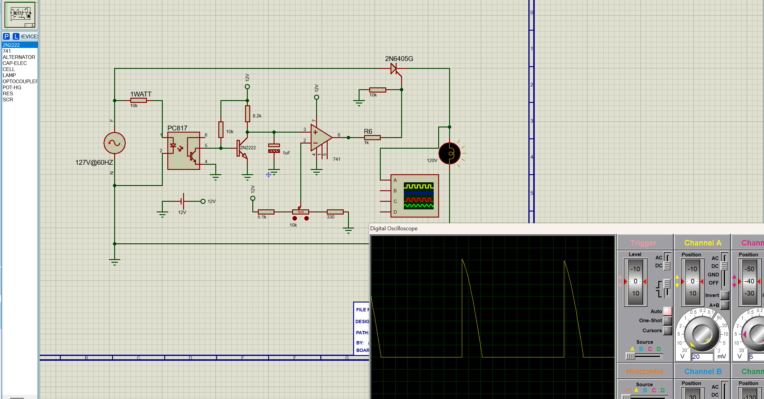This screenshot has height=399, width=764.
Task: Click the 127V@60HZ alternator source symbol
Action: click(115, 143)
